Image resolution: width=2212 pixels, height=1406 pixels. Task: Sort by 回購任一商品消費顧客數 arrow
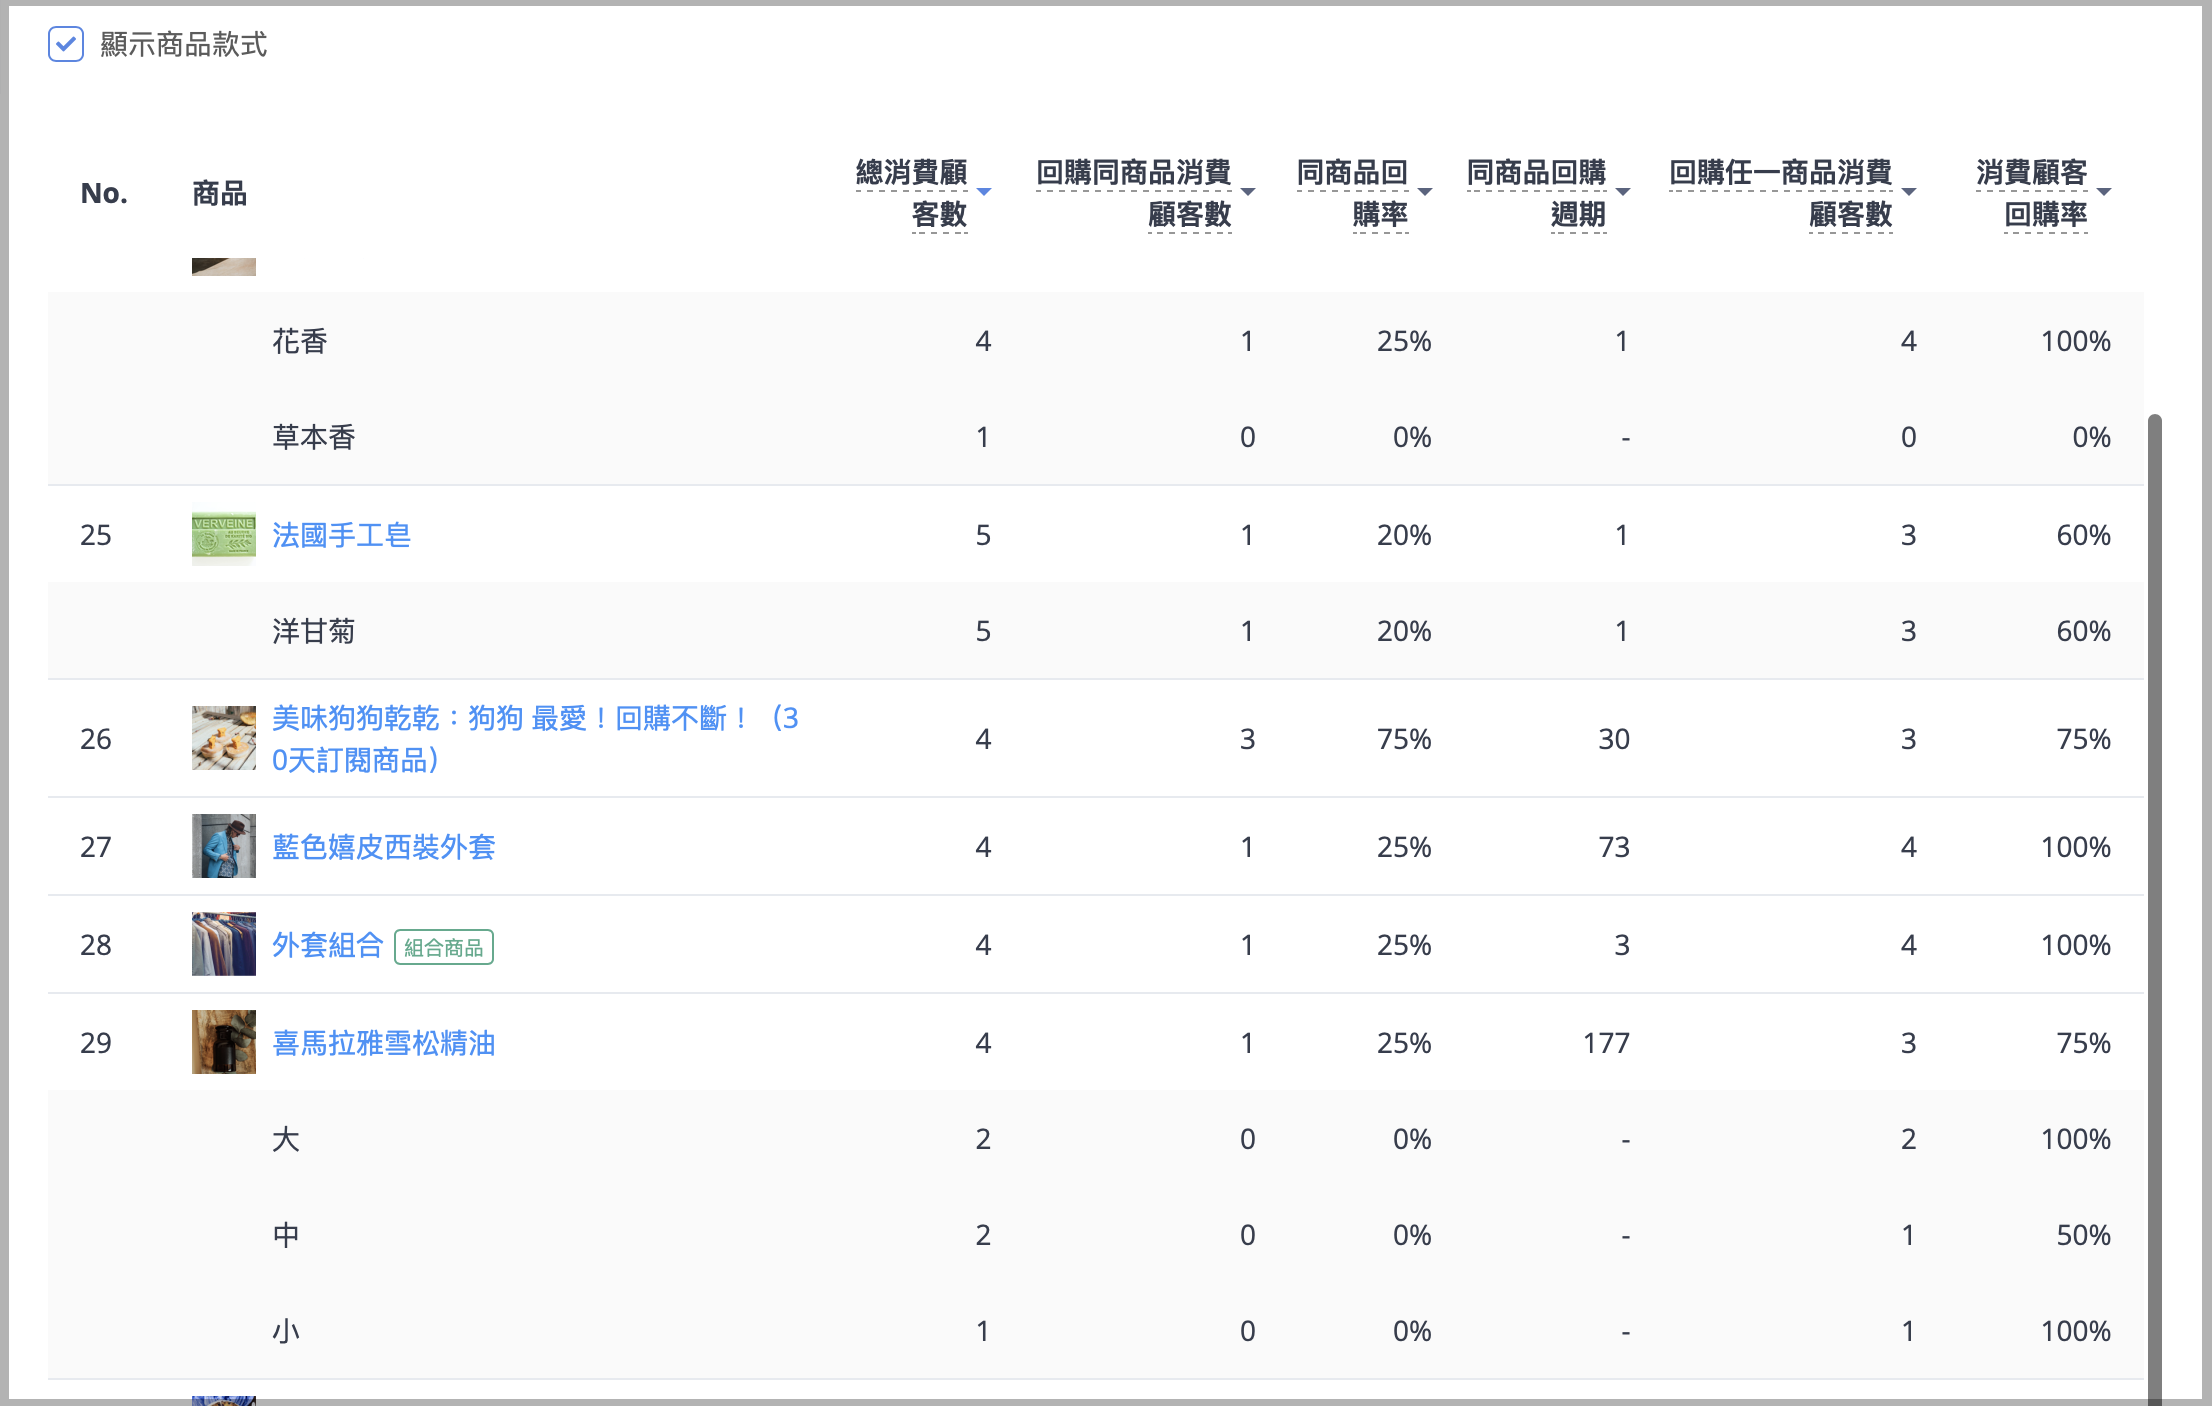point(1909,191)
